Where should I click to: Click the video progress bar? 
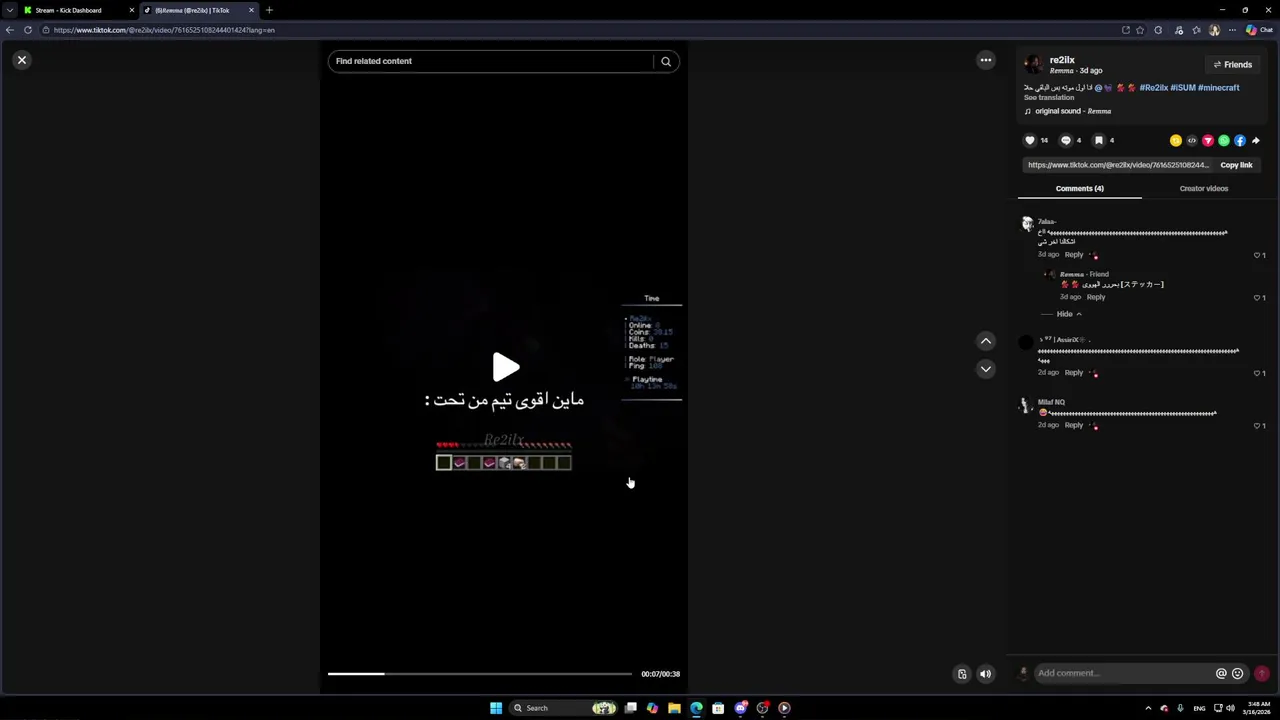coord(480,674)
